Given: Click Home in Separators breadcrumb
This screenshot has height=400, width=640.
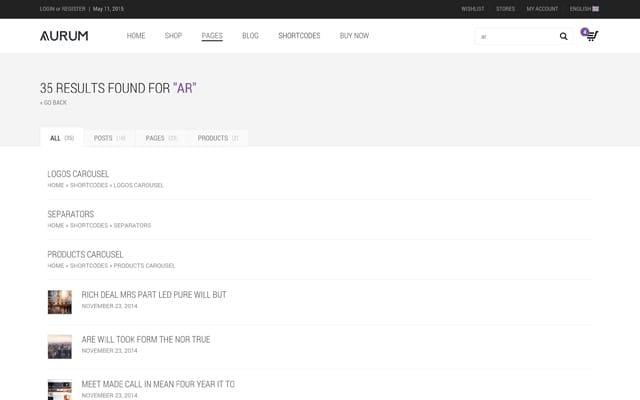Looking at the screenshot, I should pyautogui.click(x=56, y=225).
